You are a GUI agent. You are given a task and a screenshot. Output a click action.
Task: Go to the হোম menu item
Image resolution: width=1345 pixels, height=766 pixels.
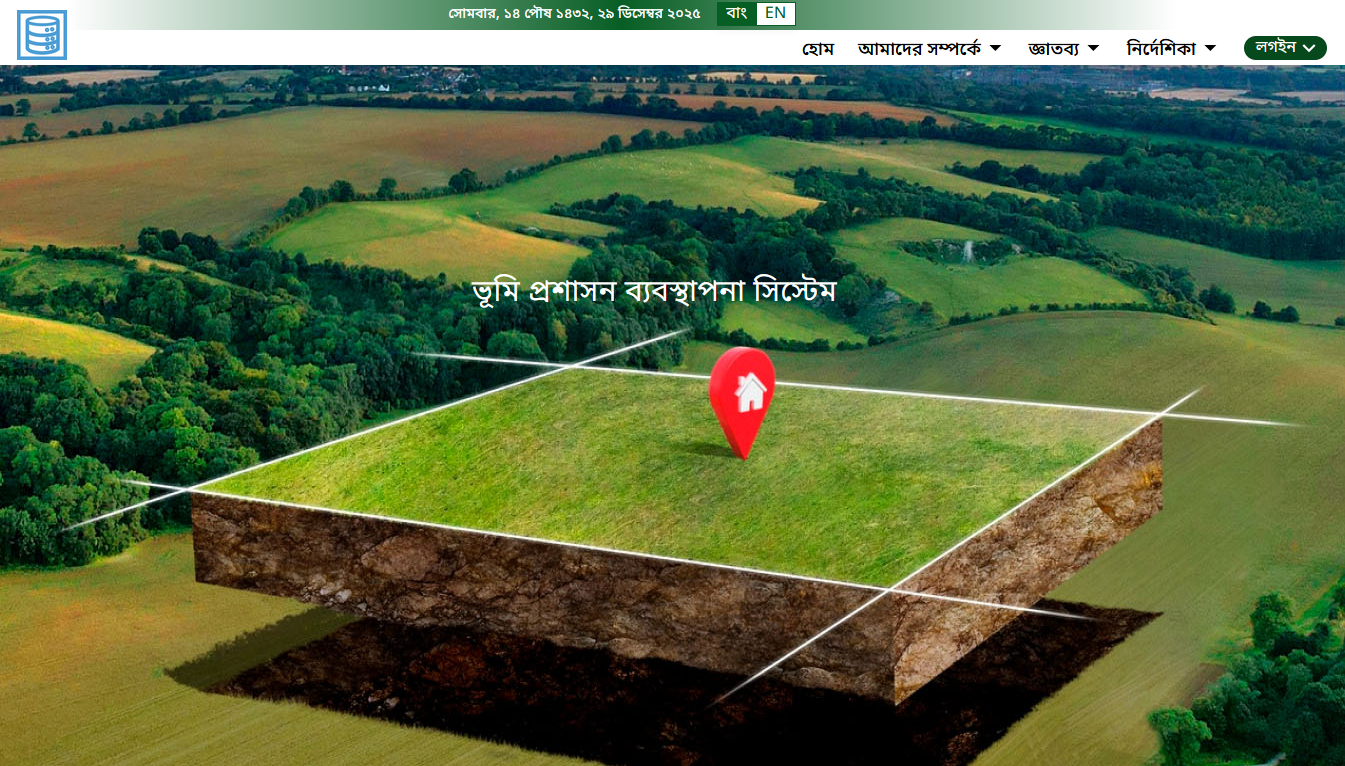point(818,48)
